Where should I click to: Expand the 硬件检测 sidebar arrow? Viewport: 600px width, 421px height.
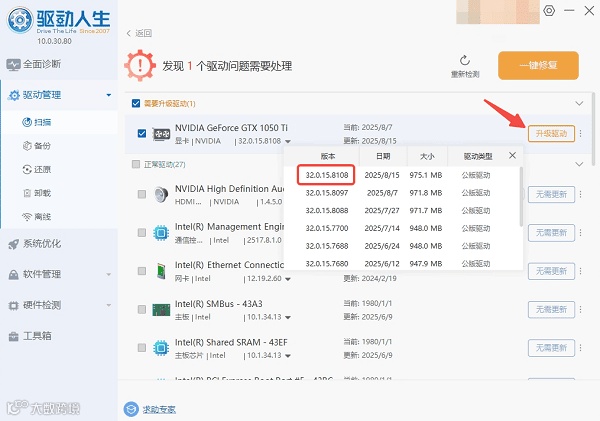pos(109,305)
